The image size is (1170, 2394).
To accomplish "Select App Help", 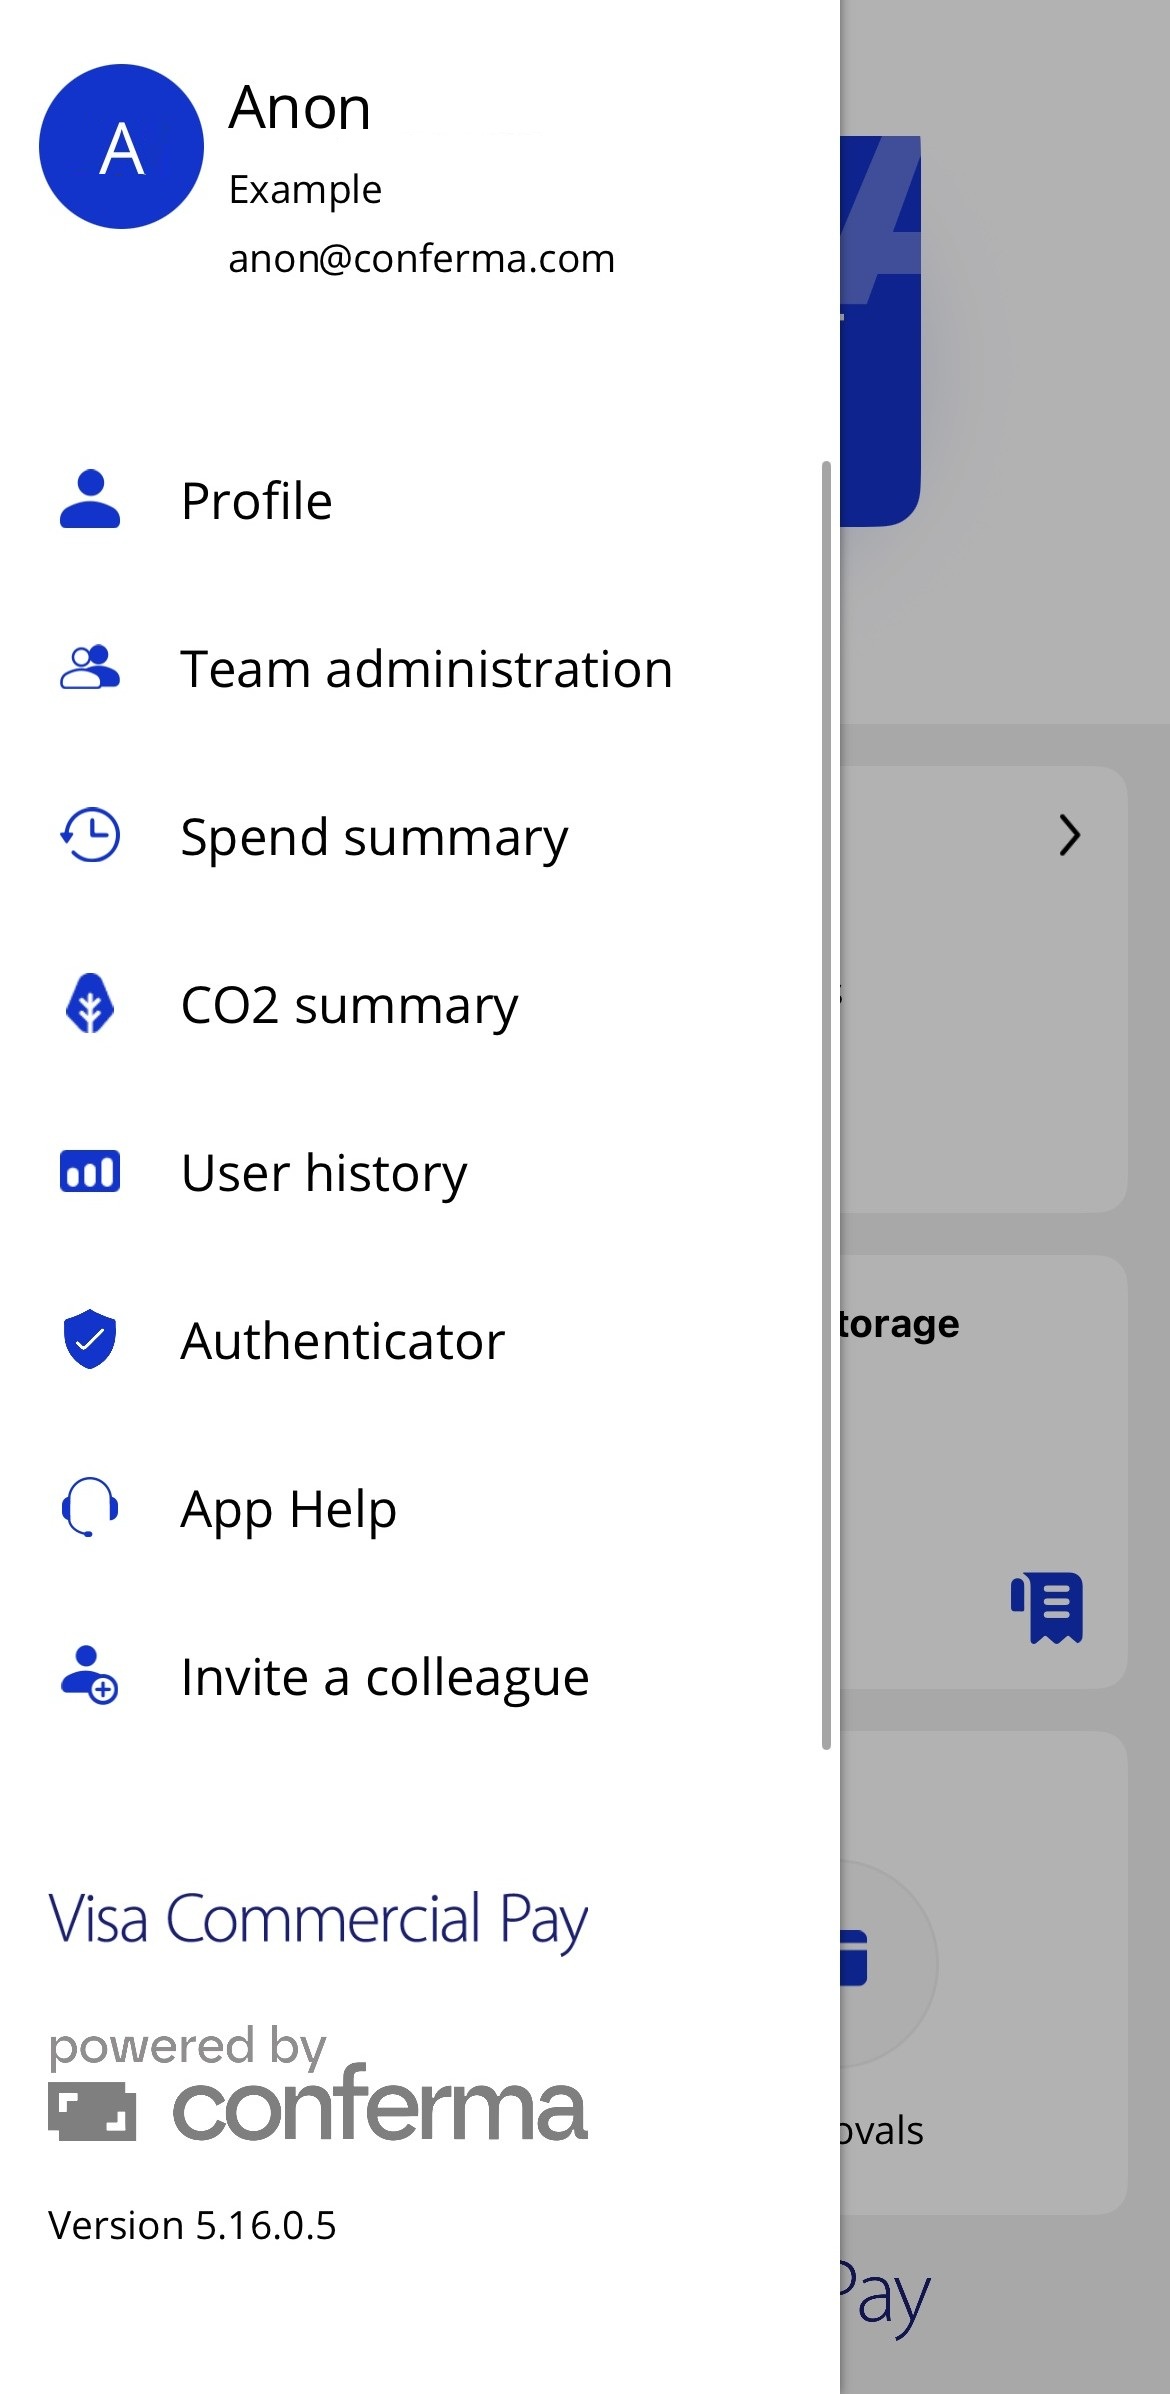I will 420,1508.
